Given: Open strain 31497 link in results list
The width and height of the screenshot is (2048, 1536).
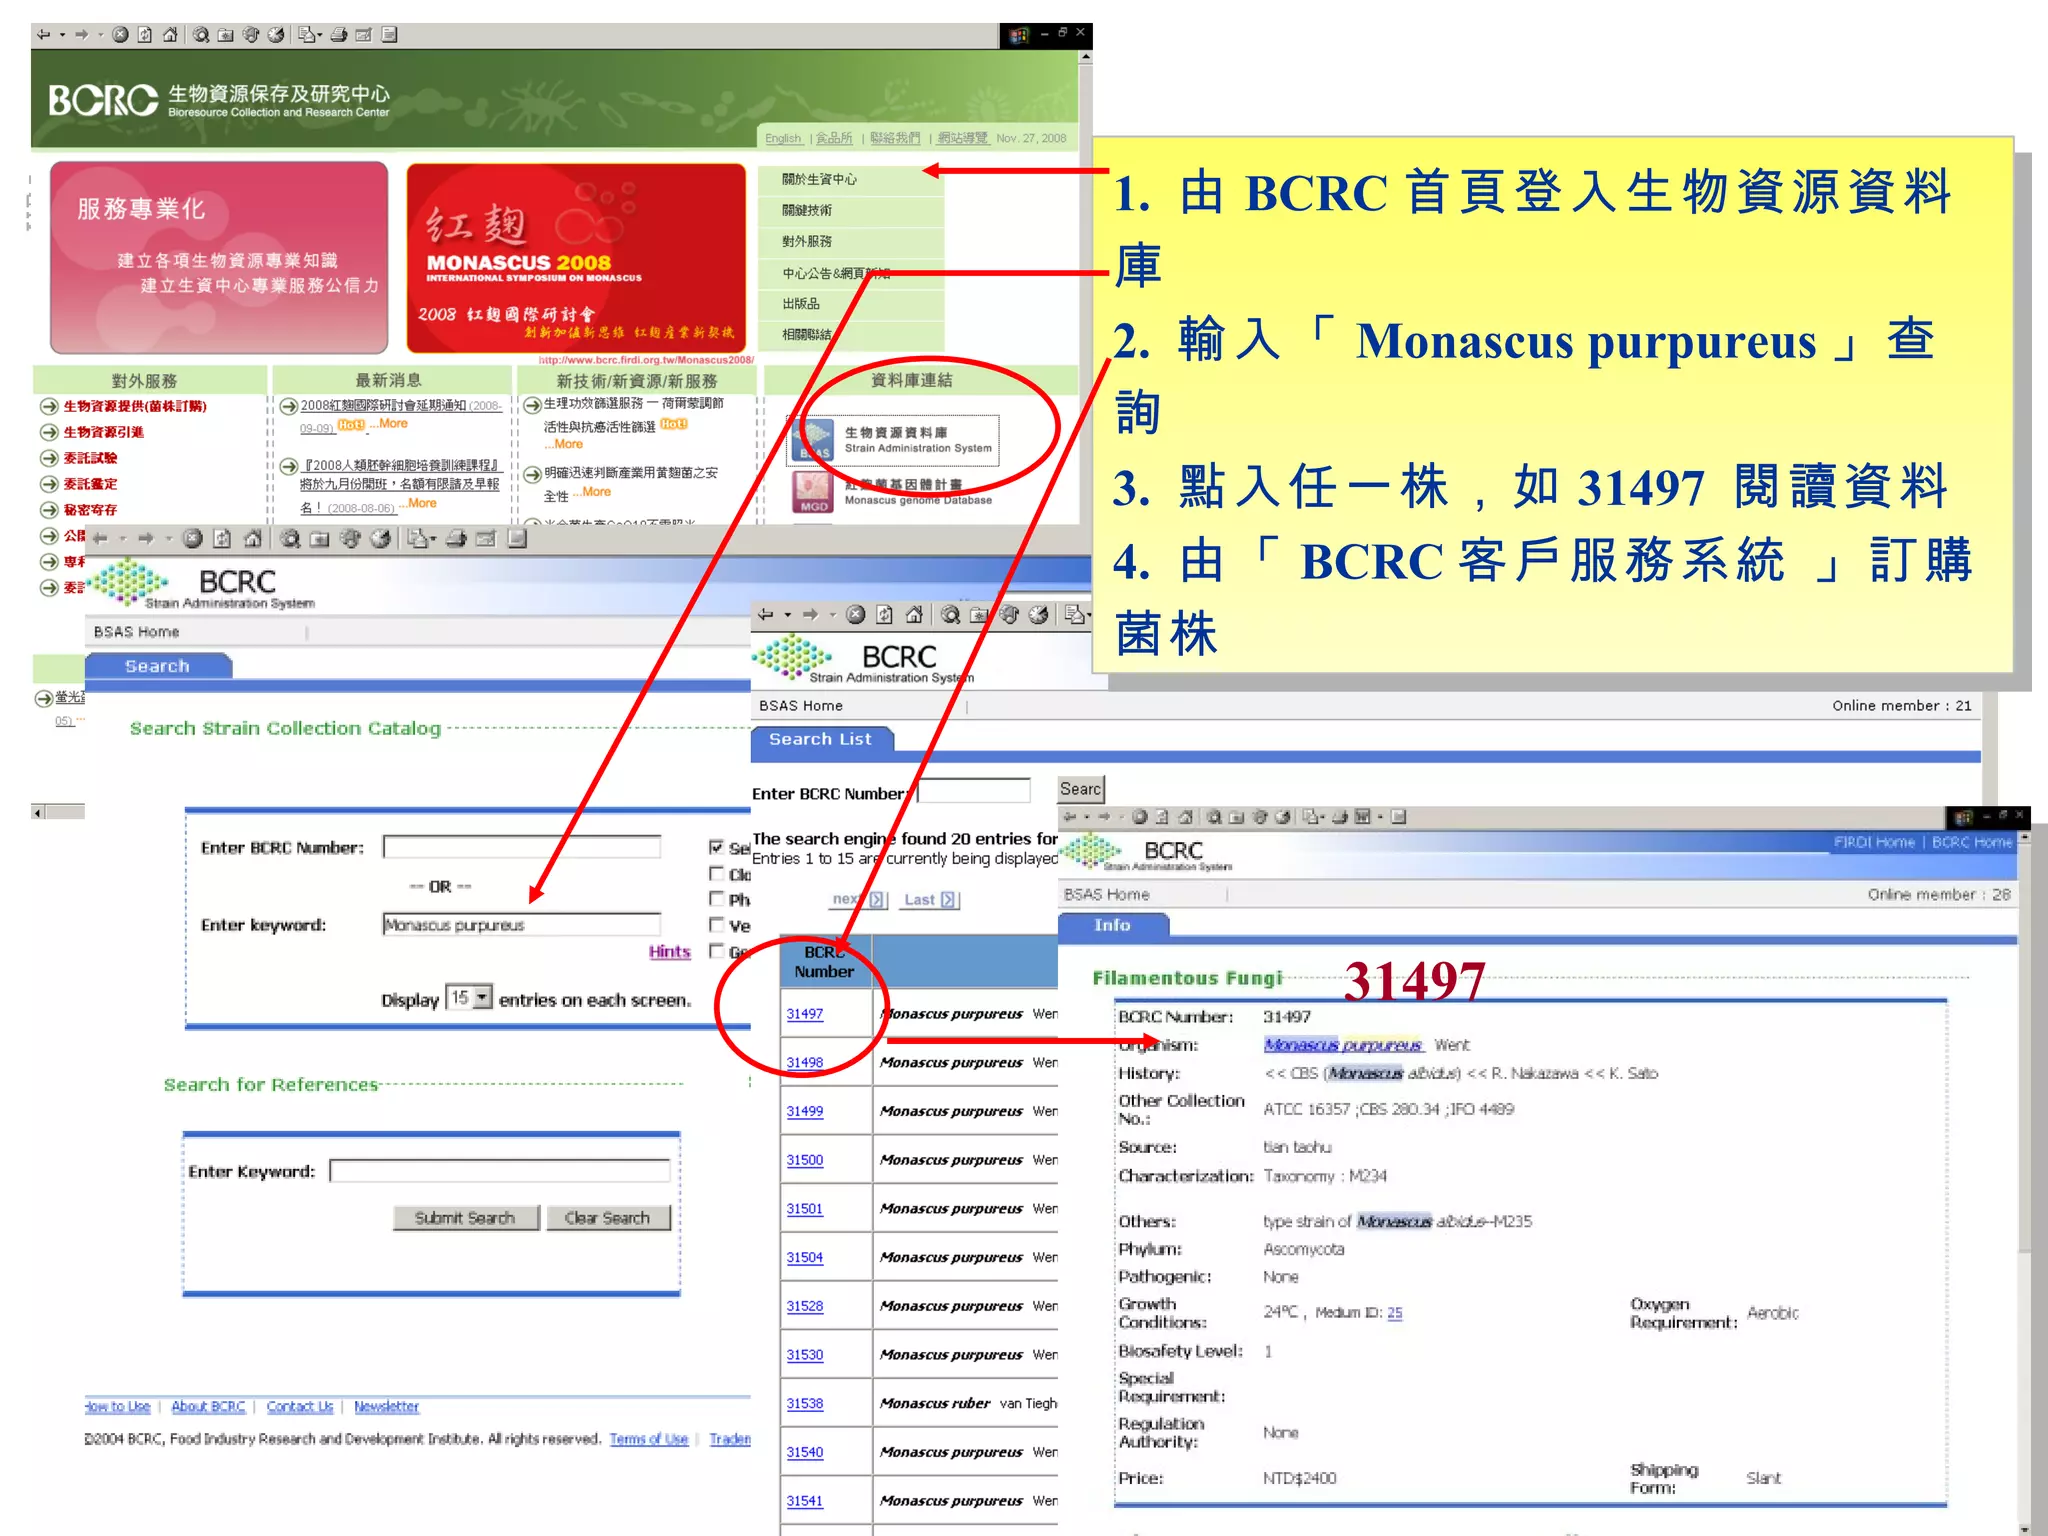Looking at the screenshot, I should [x=805, y=1014].
